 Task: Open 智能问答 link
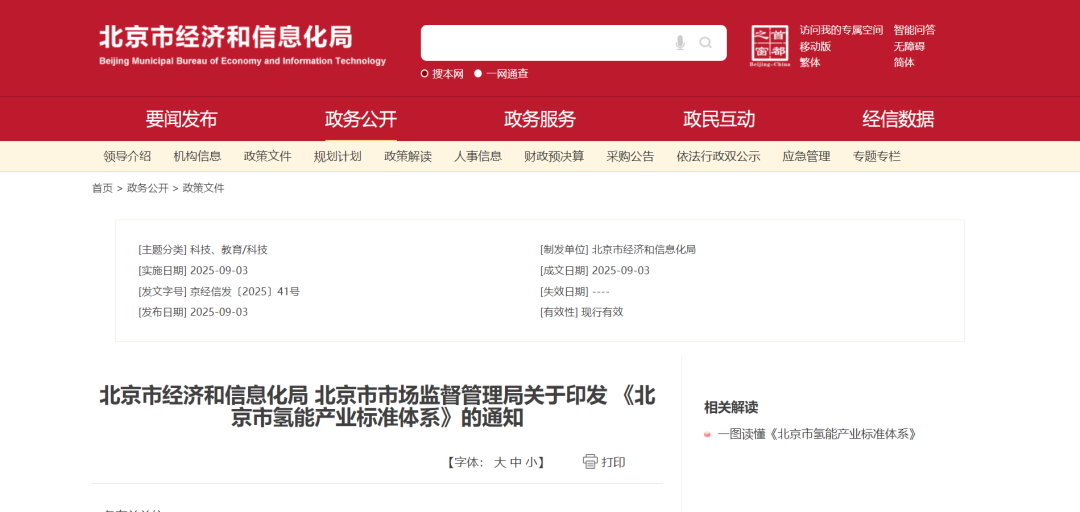pos(915,30)
